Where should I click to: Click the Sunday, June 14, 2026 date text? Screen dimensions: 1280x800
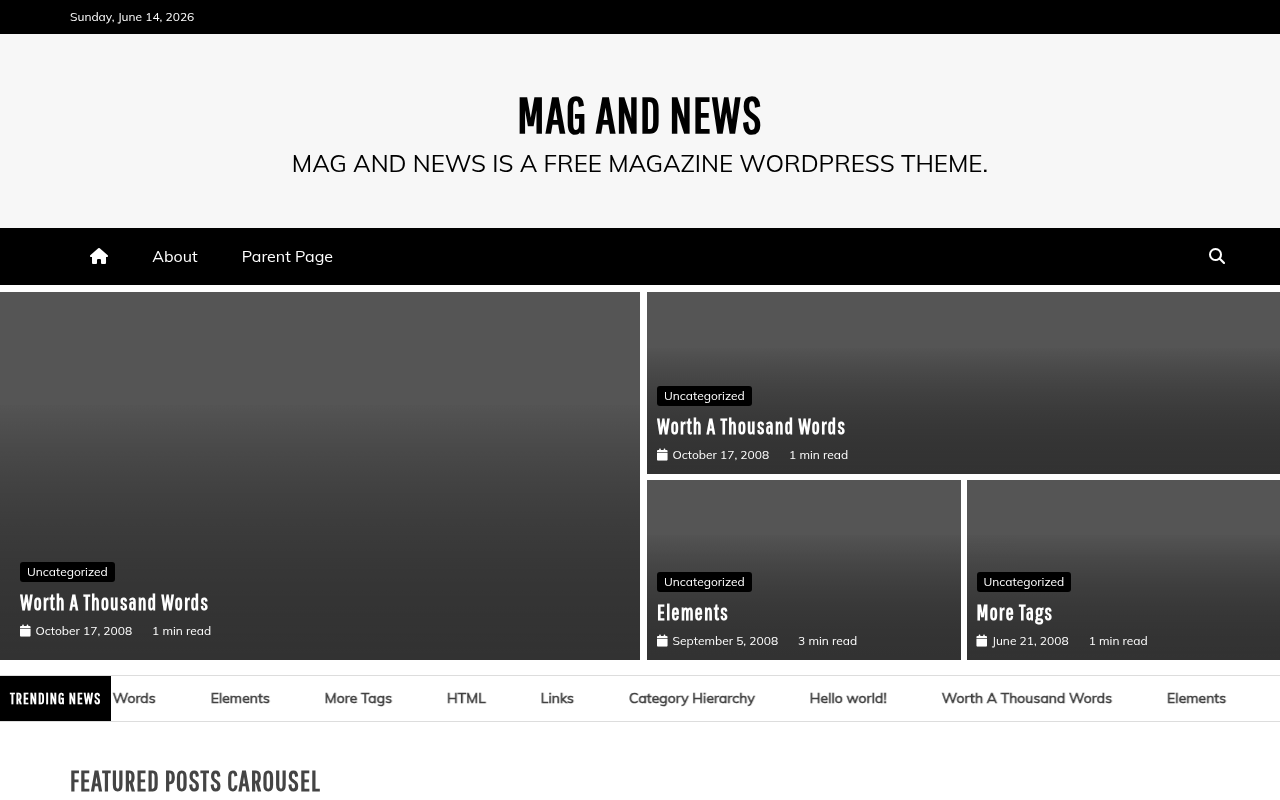(132, 17)
